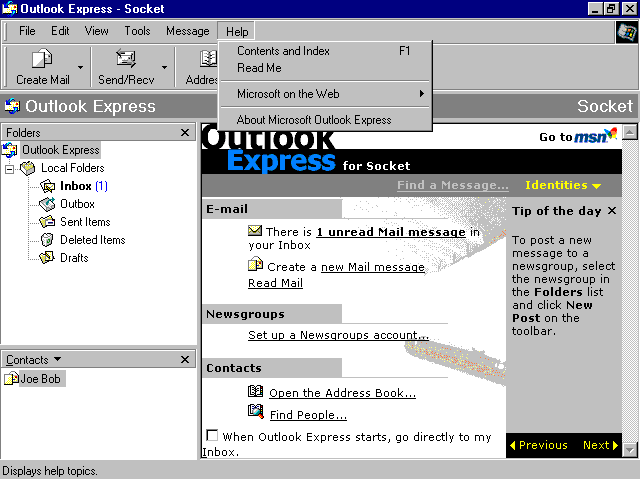Viewport: 640px width, 480px height.
Task: Open the Identities dropdown
Action: click(x=563, y=185)
